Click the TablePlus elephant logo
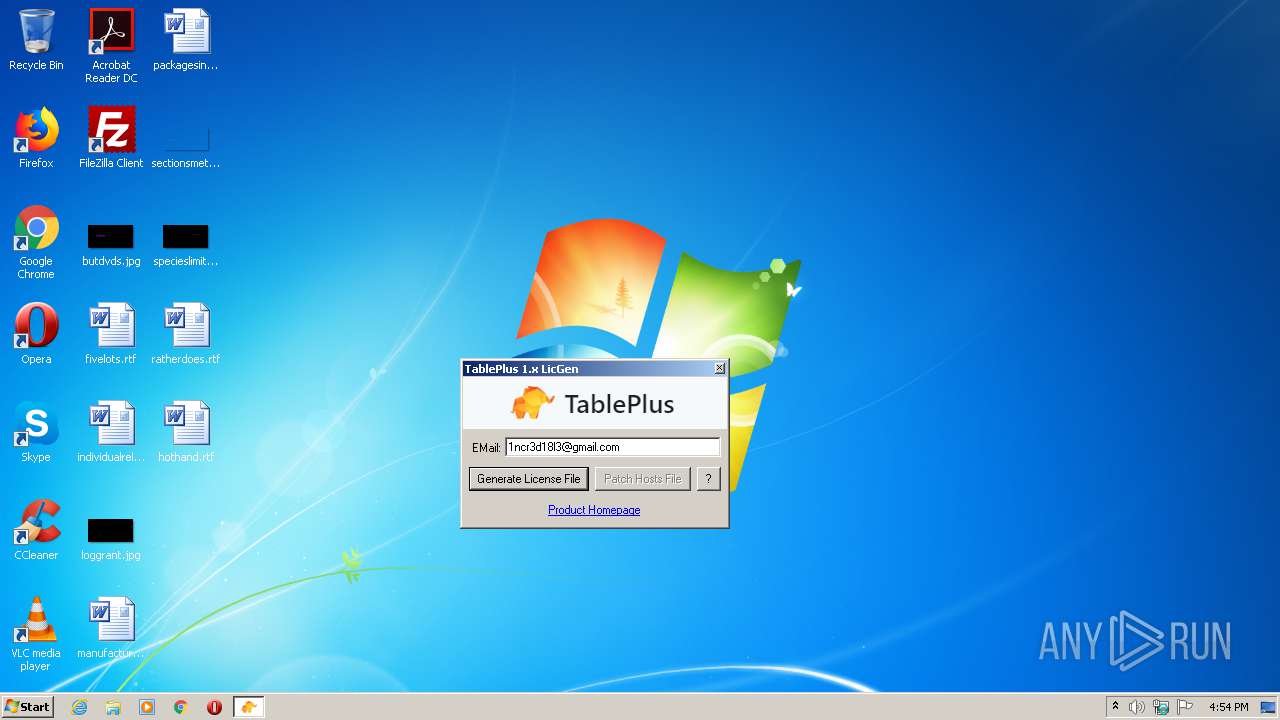The image size is (1280, 720). (x=532, y=404)
